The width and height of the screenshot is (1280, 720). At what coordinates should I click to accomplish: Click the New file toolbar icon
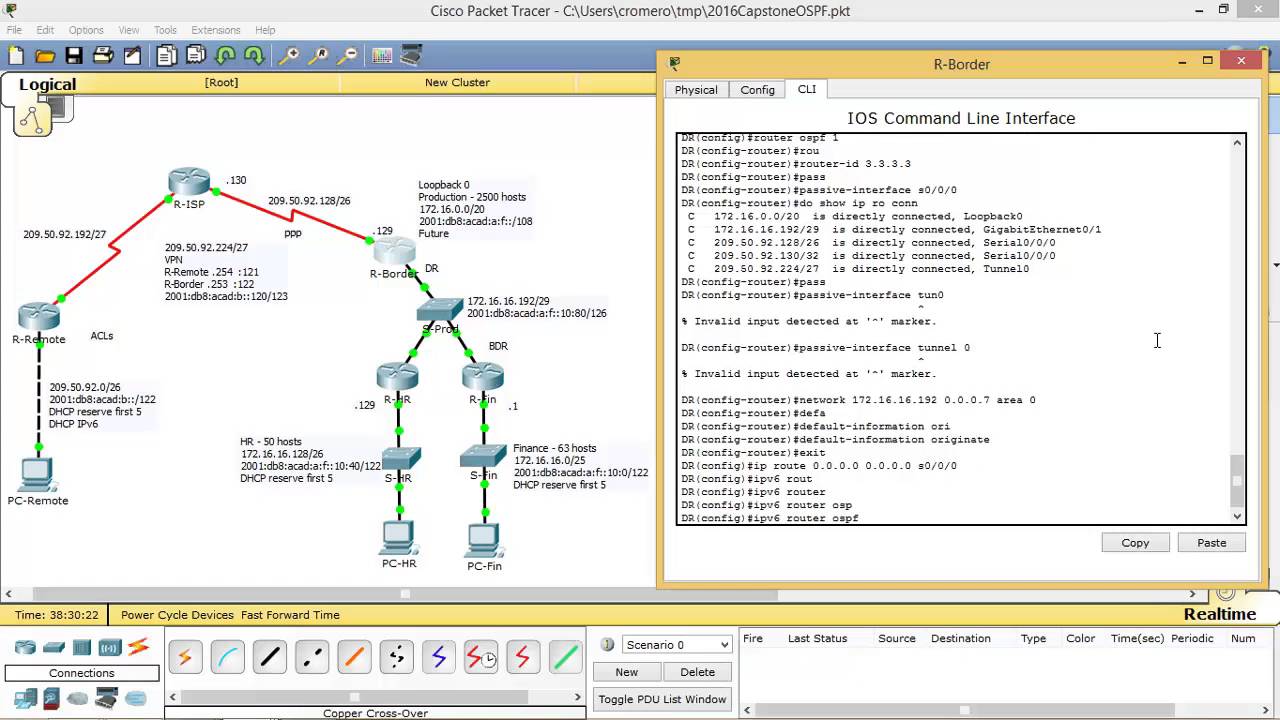point(16,56)
